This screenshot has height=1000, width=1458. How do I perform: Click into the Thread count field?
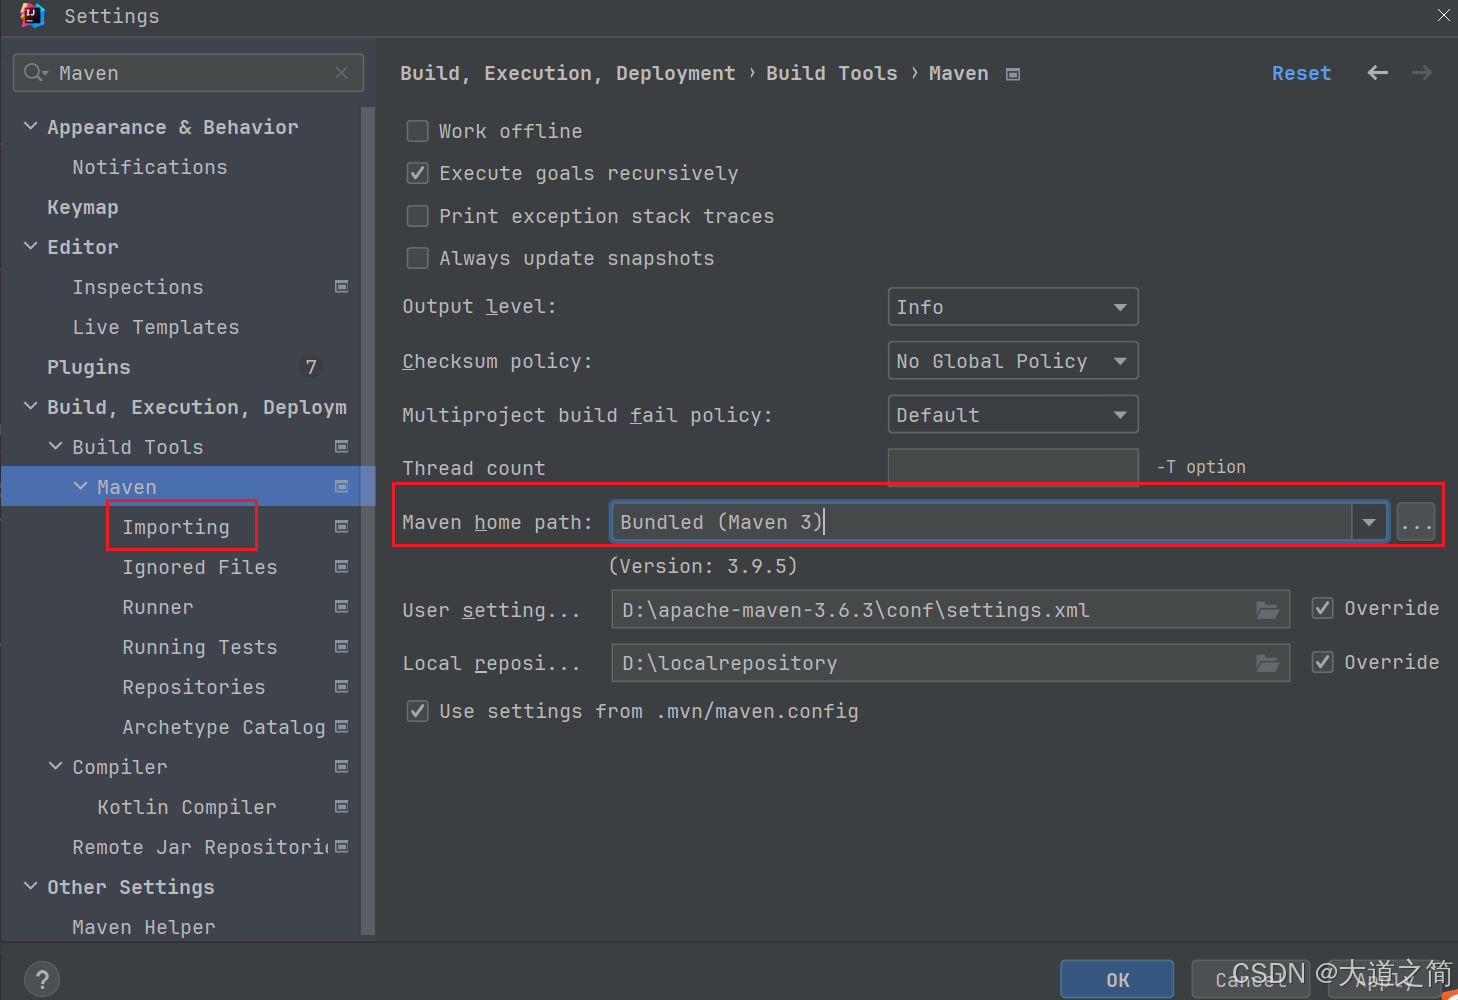click(x=1013, y=467)
